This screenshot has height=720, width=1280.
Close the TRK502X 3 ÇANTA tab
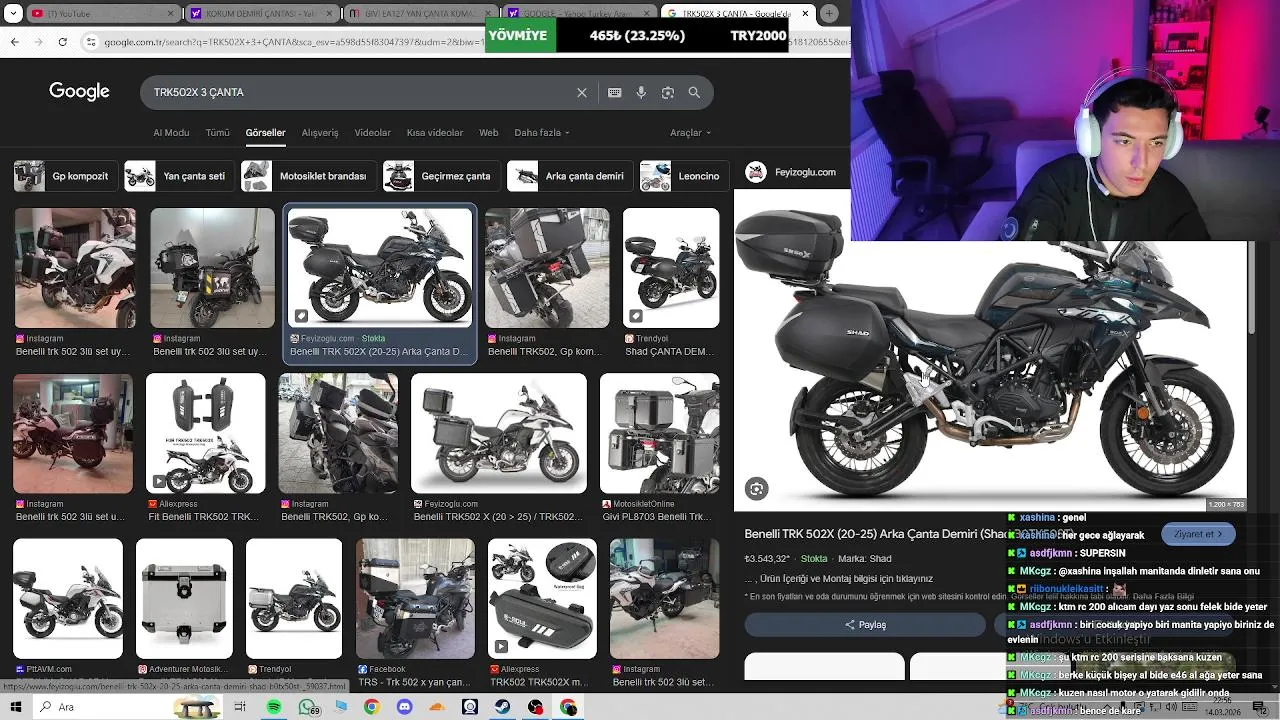804,13
